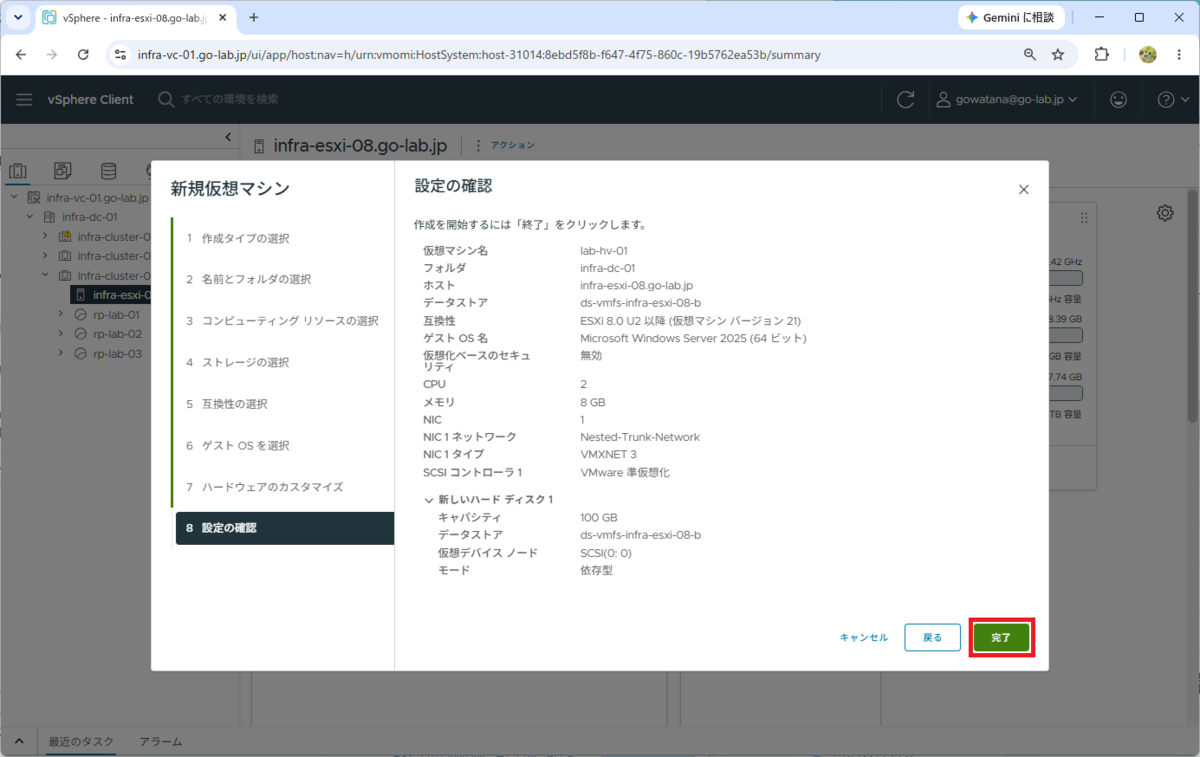
Task: Open the 最近のタスク tab
Action: point(81,742)
